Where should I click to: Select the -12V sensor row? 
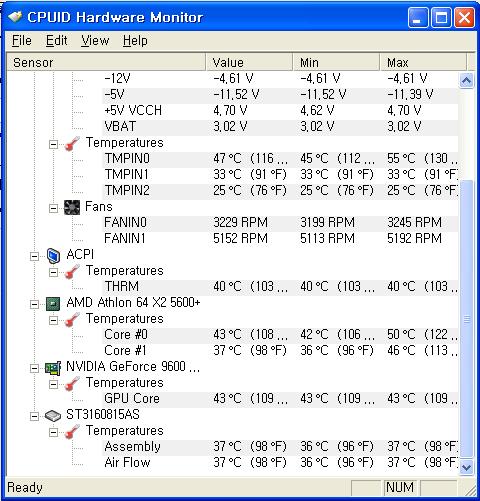(x=280, y=79)
